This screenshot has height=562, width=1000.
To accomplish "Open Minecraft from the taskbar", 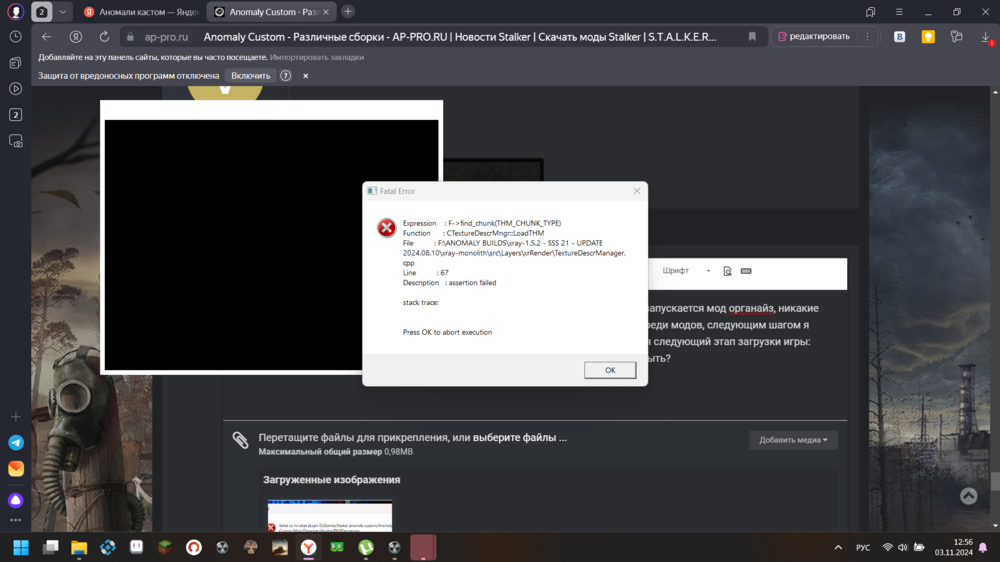I will (x=165, y=547).
